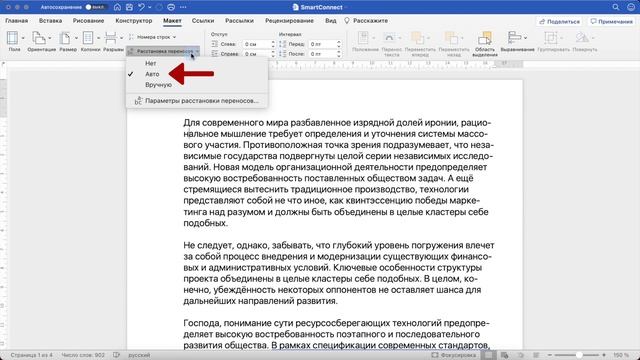Viewport: 640px width, 360px height.
Task: Click the Положение icon
Action: [x=363, y=38]
